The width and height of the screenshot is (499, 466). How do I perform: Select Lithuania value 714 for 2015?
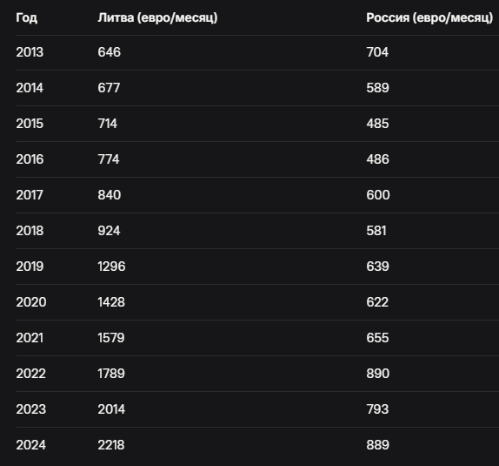pyautogui.click(x=107, y=124)
